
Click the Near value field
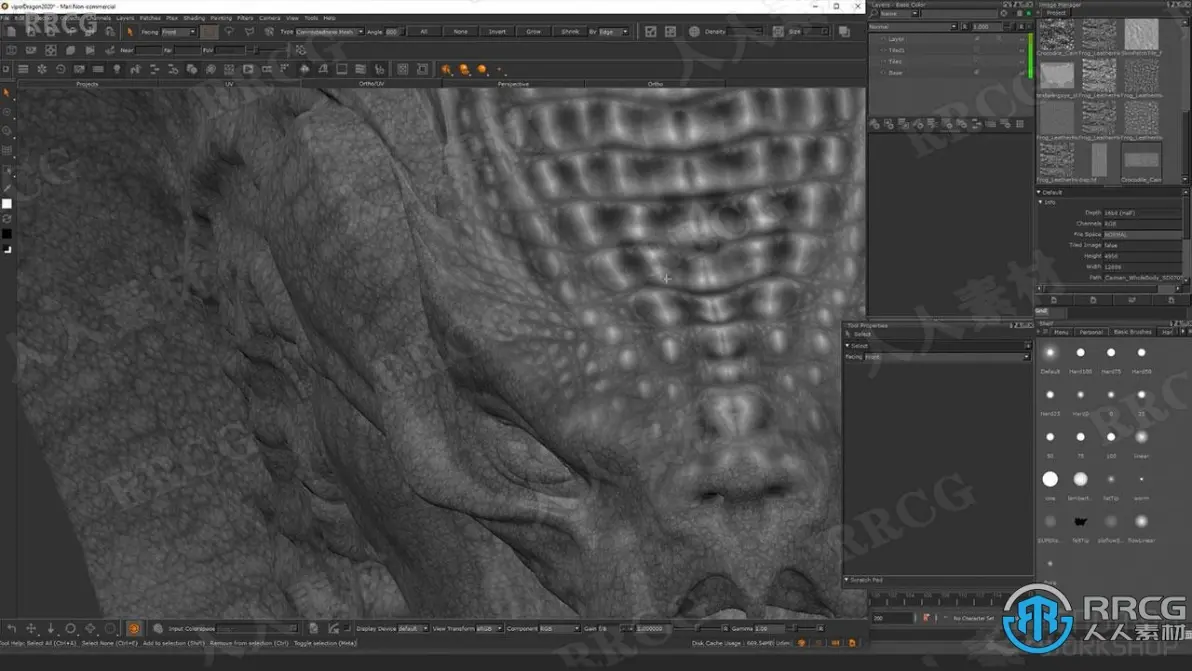tap(148, 50)
